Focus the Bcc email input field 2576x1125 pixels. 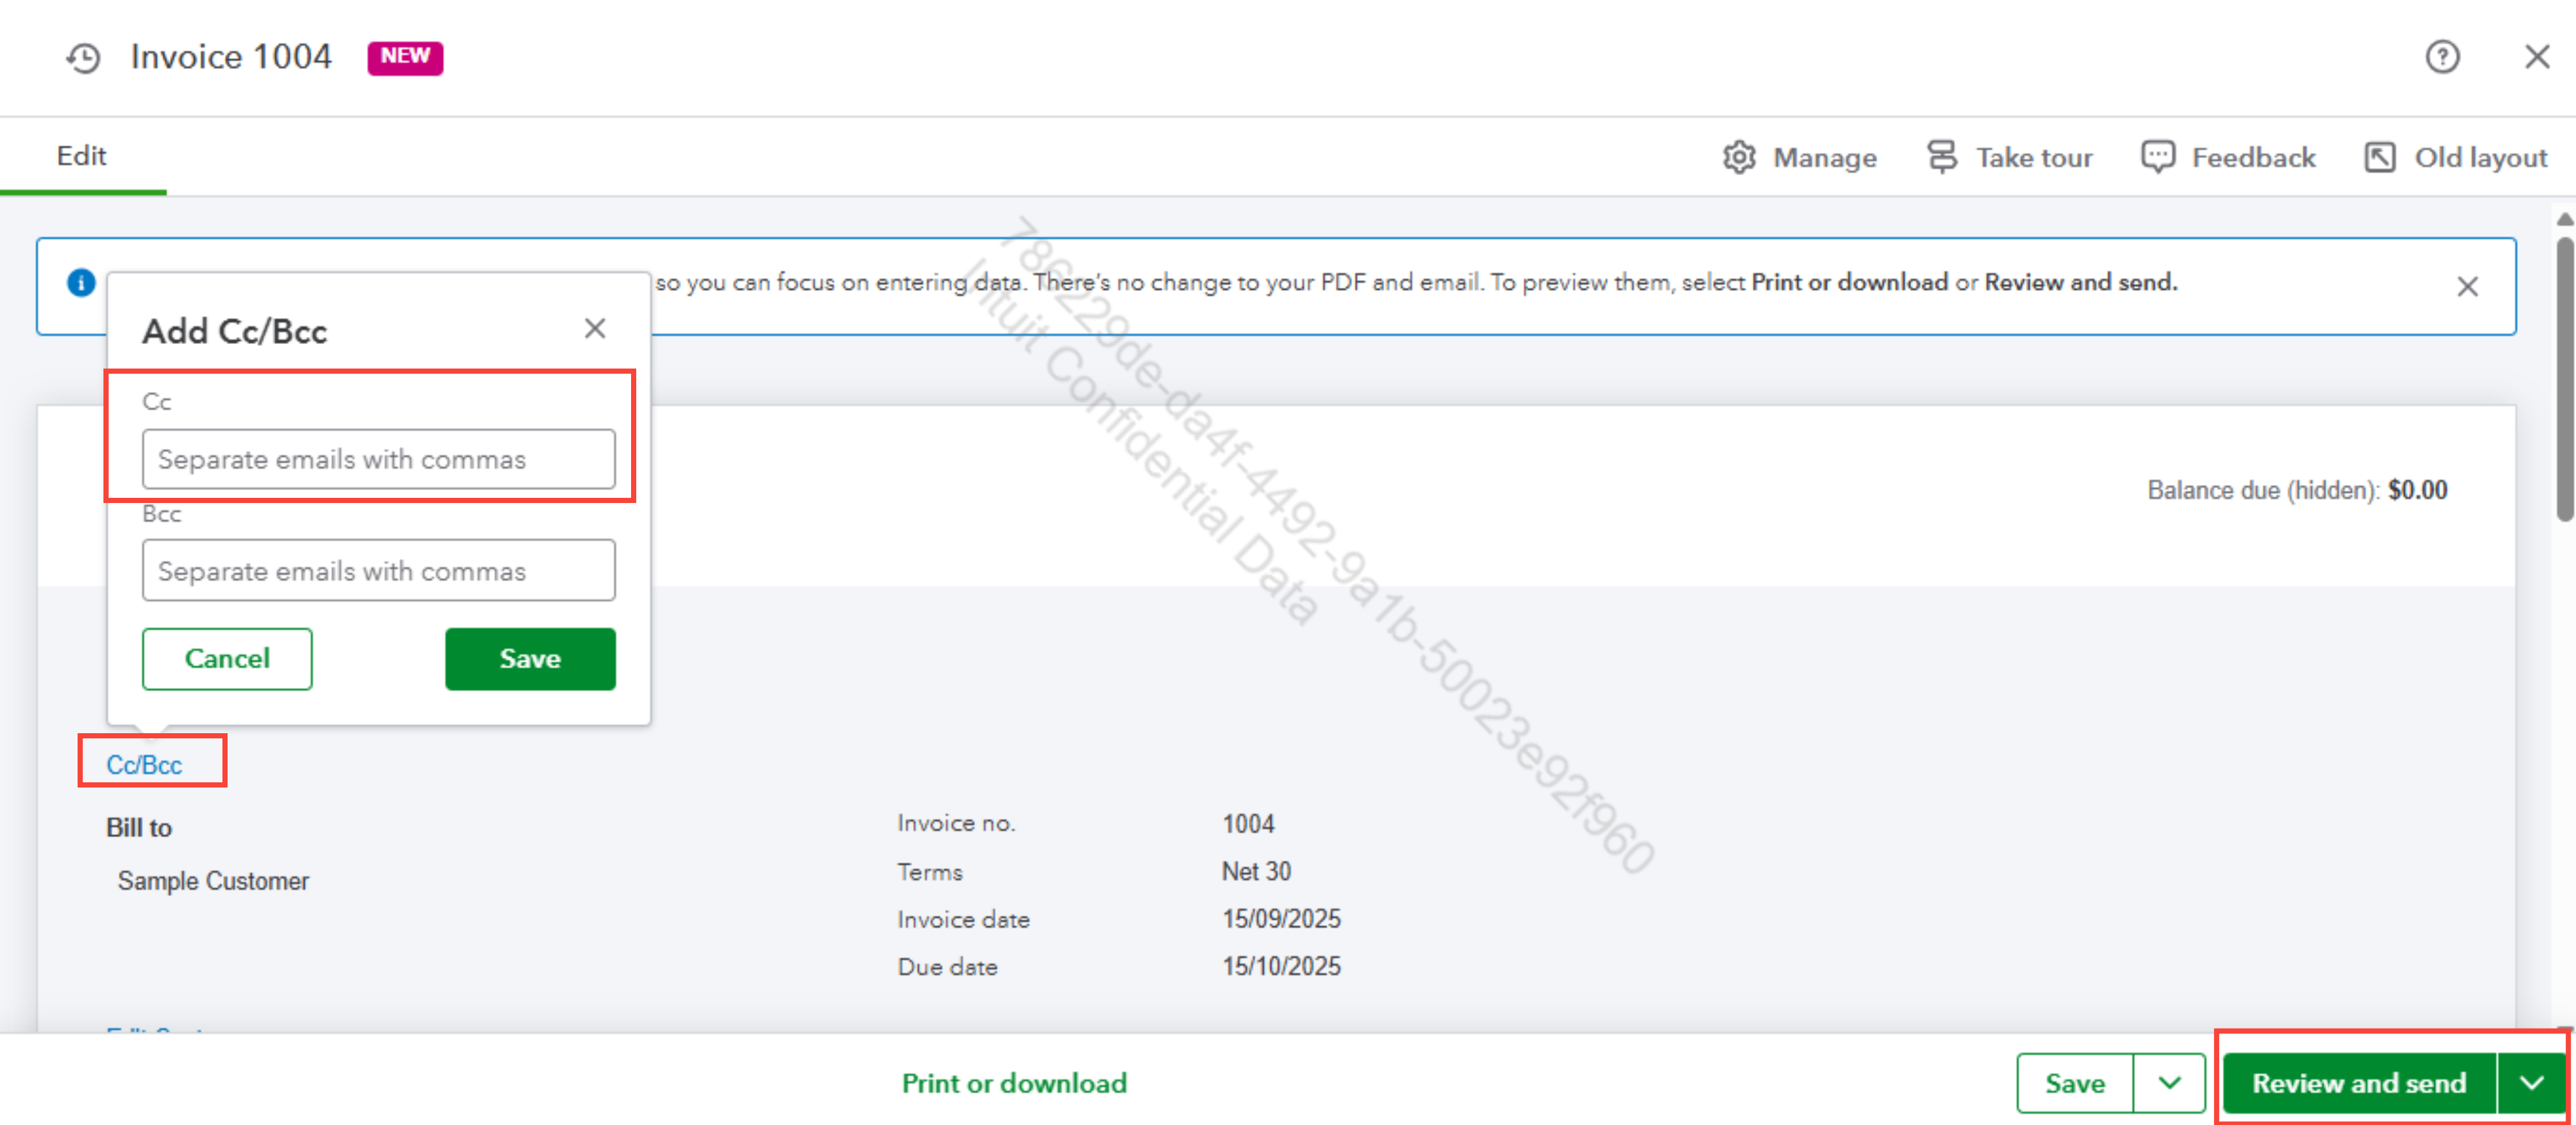point(379,571)
